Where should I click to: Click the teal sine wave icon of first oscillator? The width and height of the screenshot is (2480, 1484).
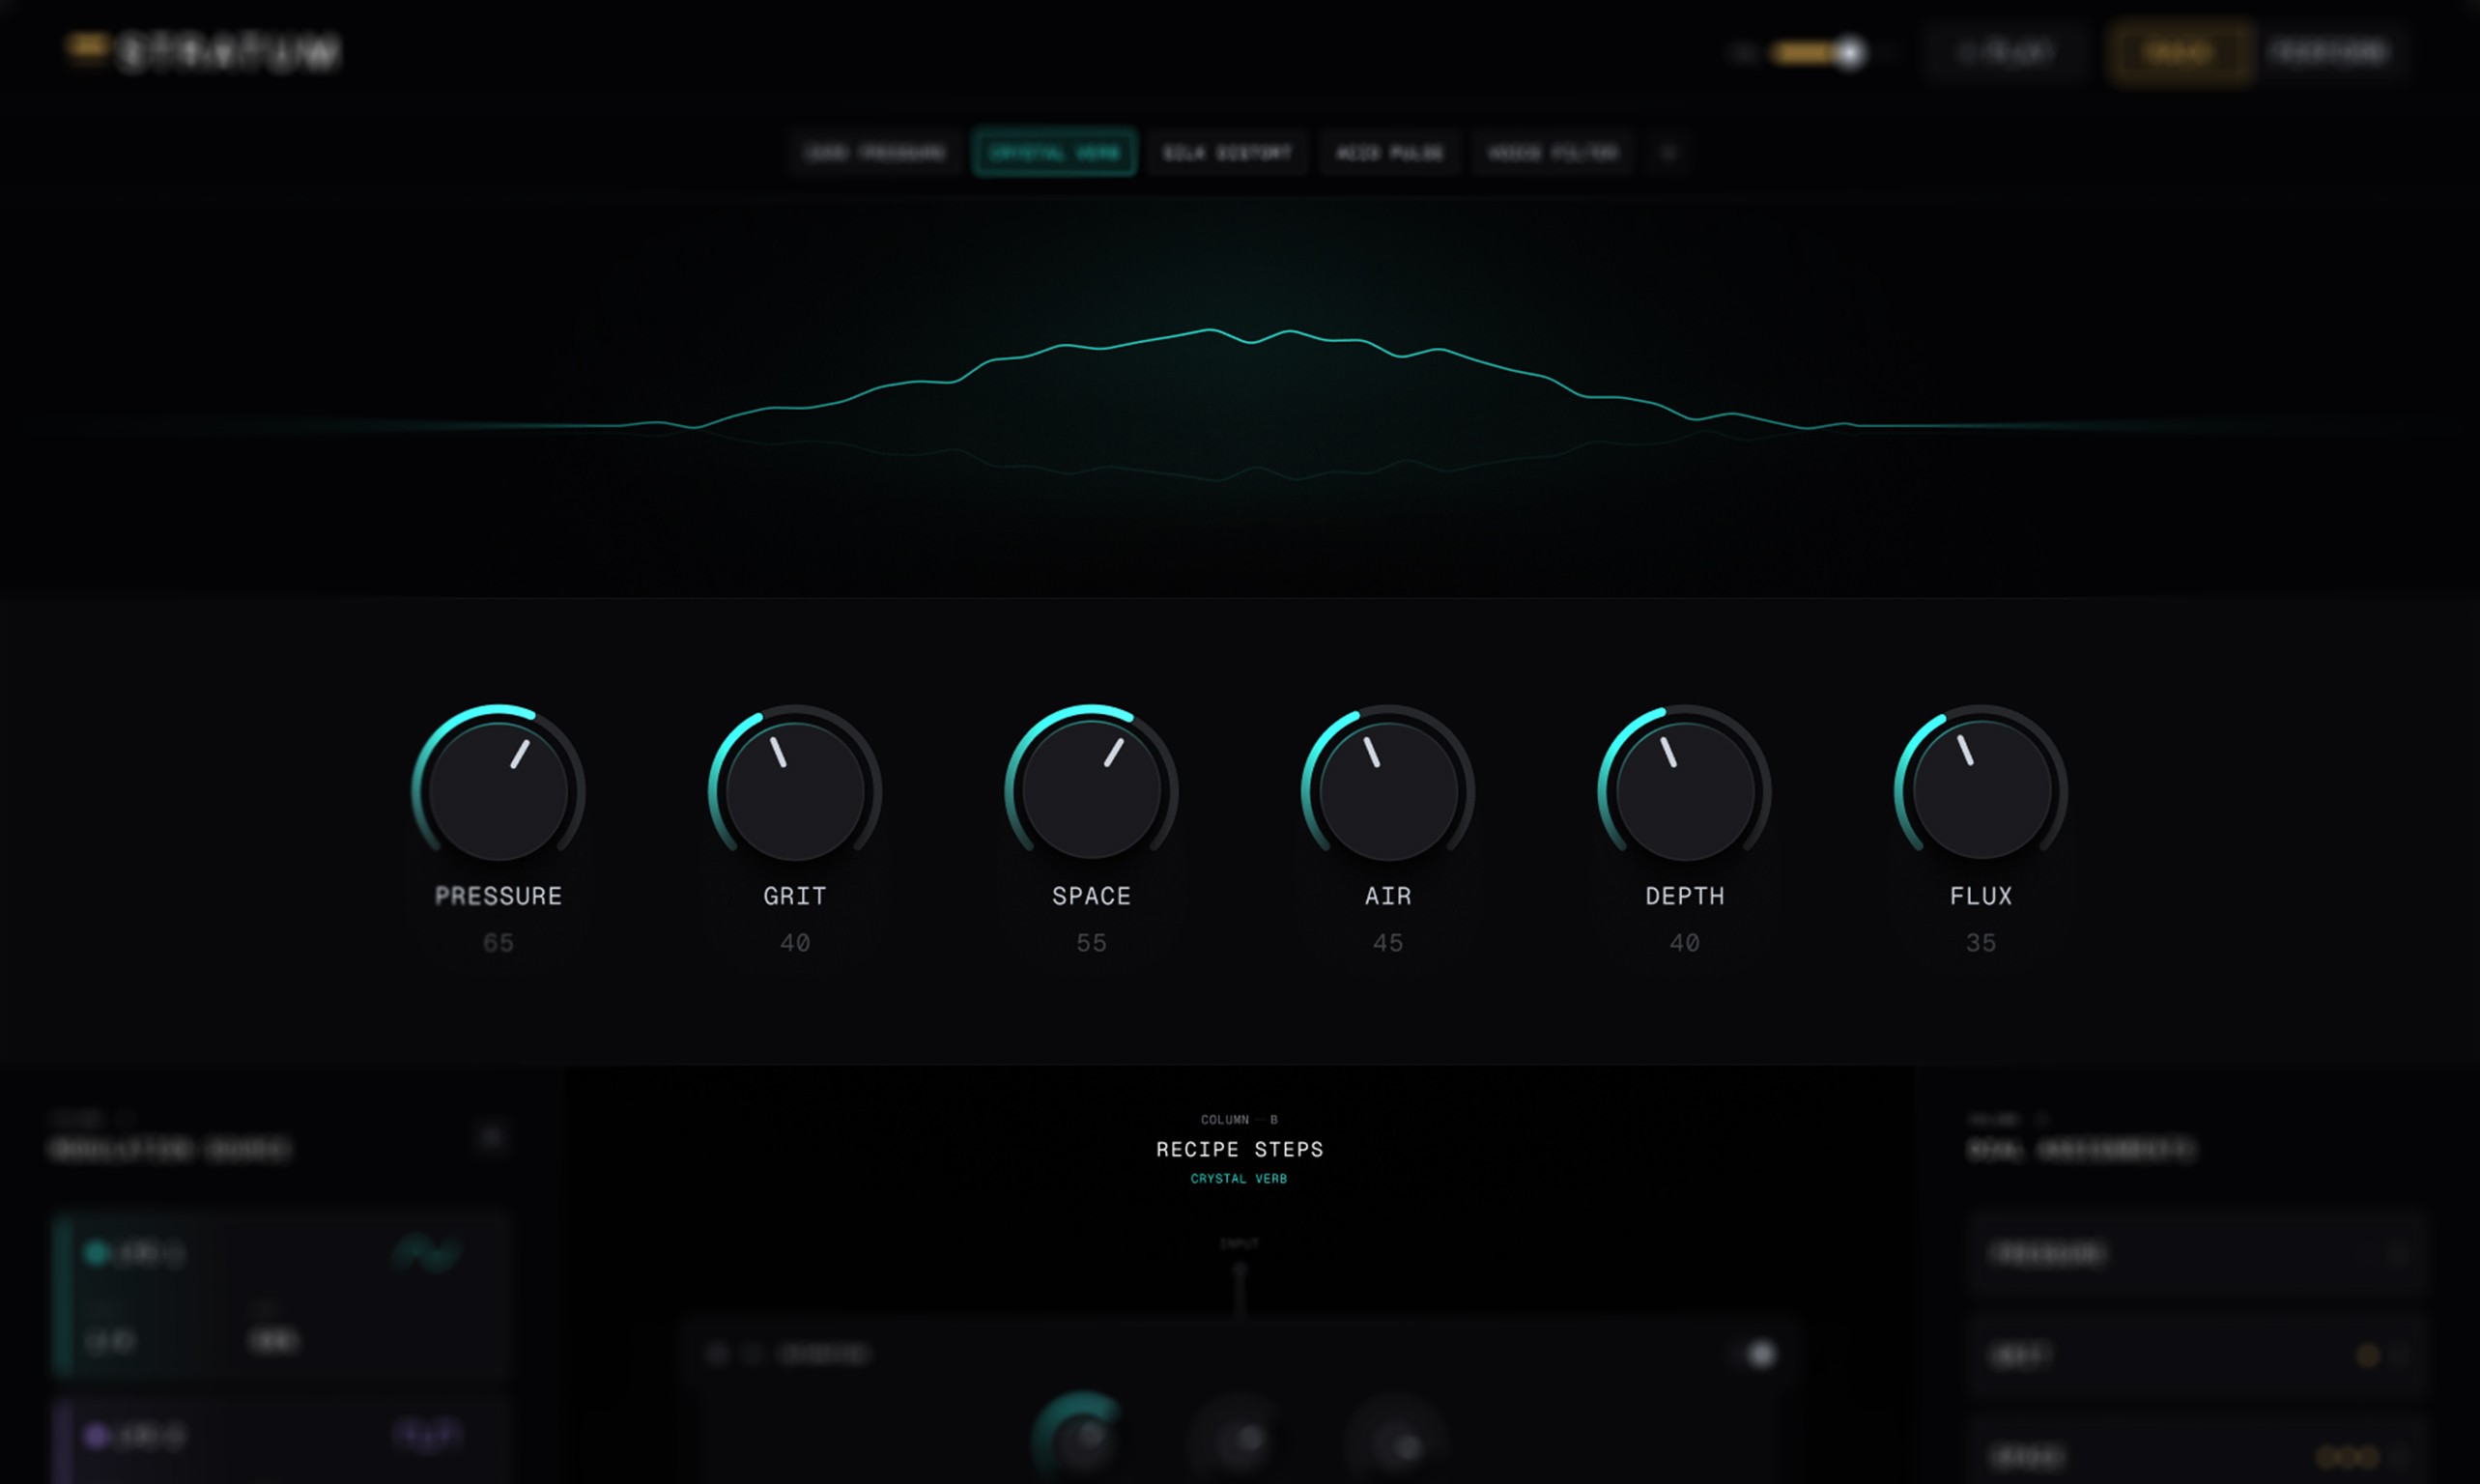pyautogui.click(x=427, y=1253)
